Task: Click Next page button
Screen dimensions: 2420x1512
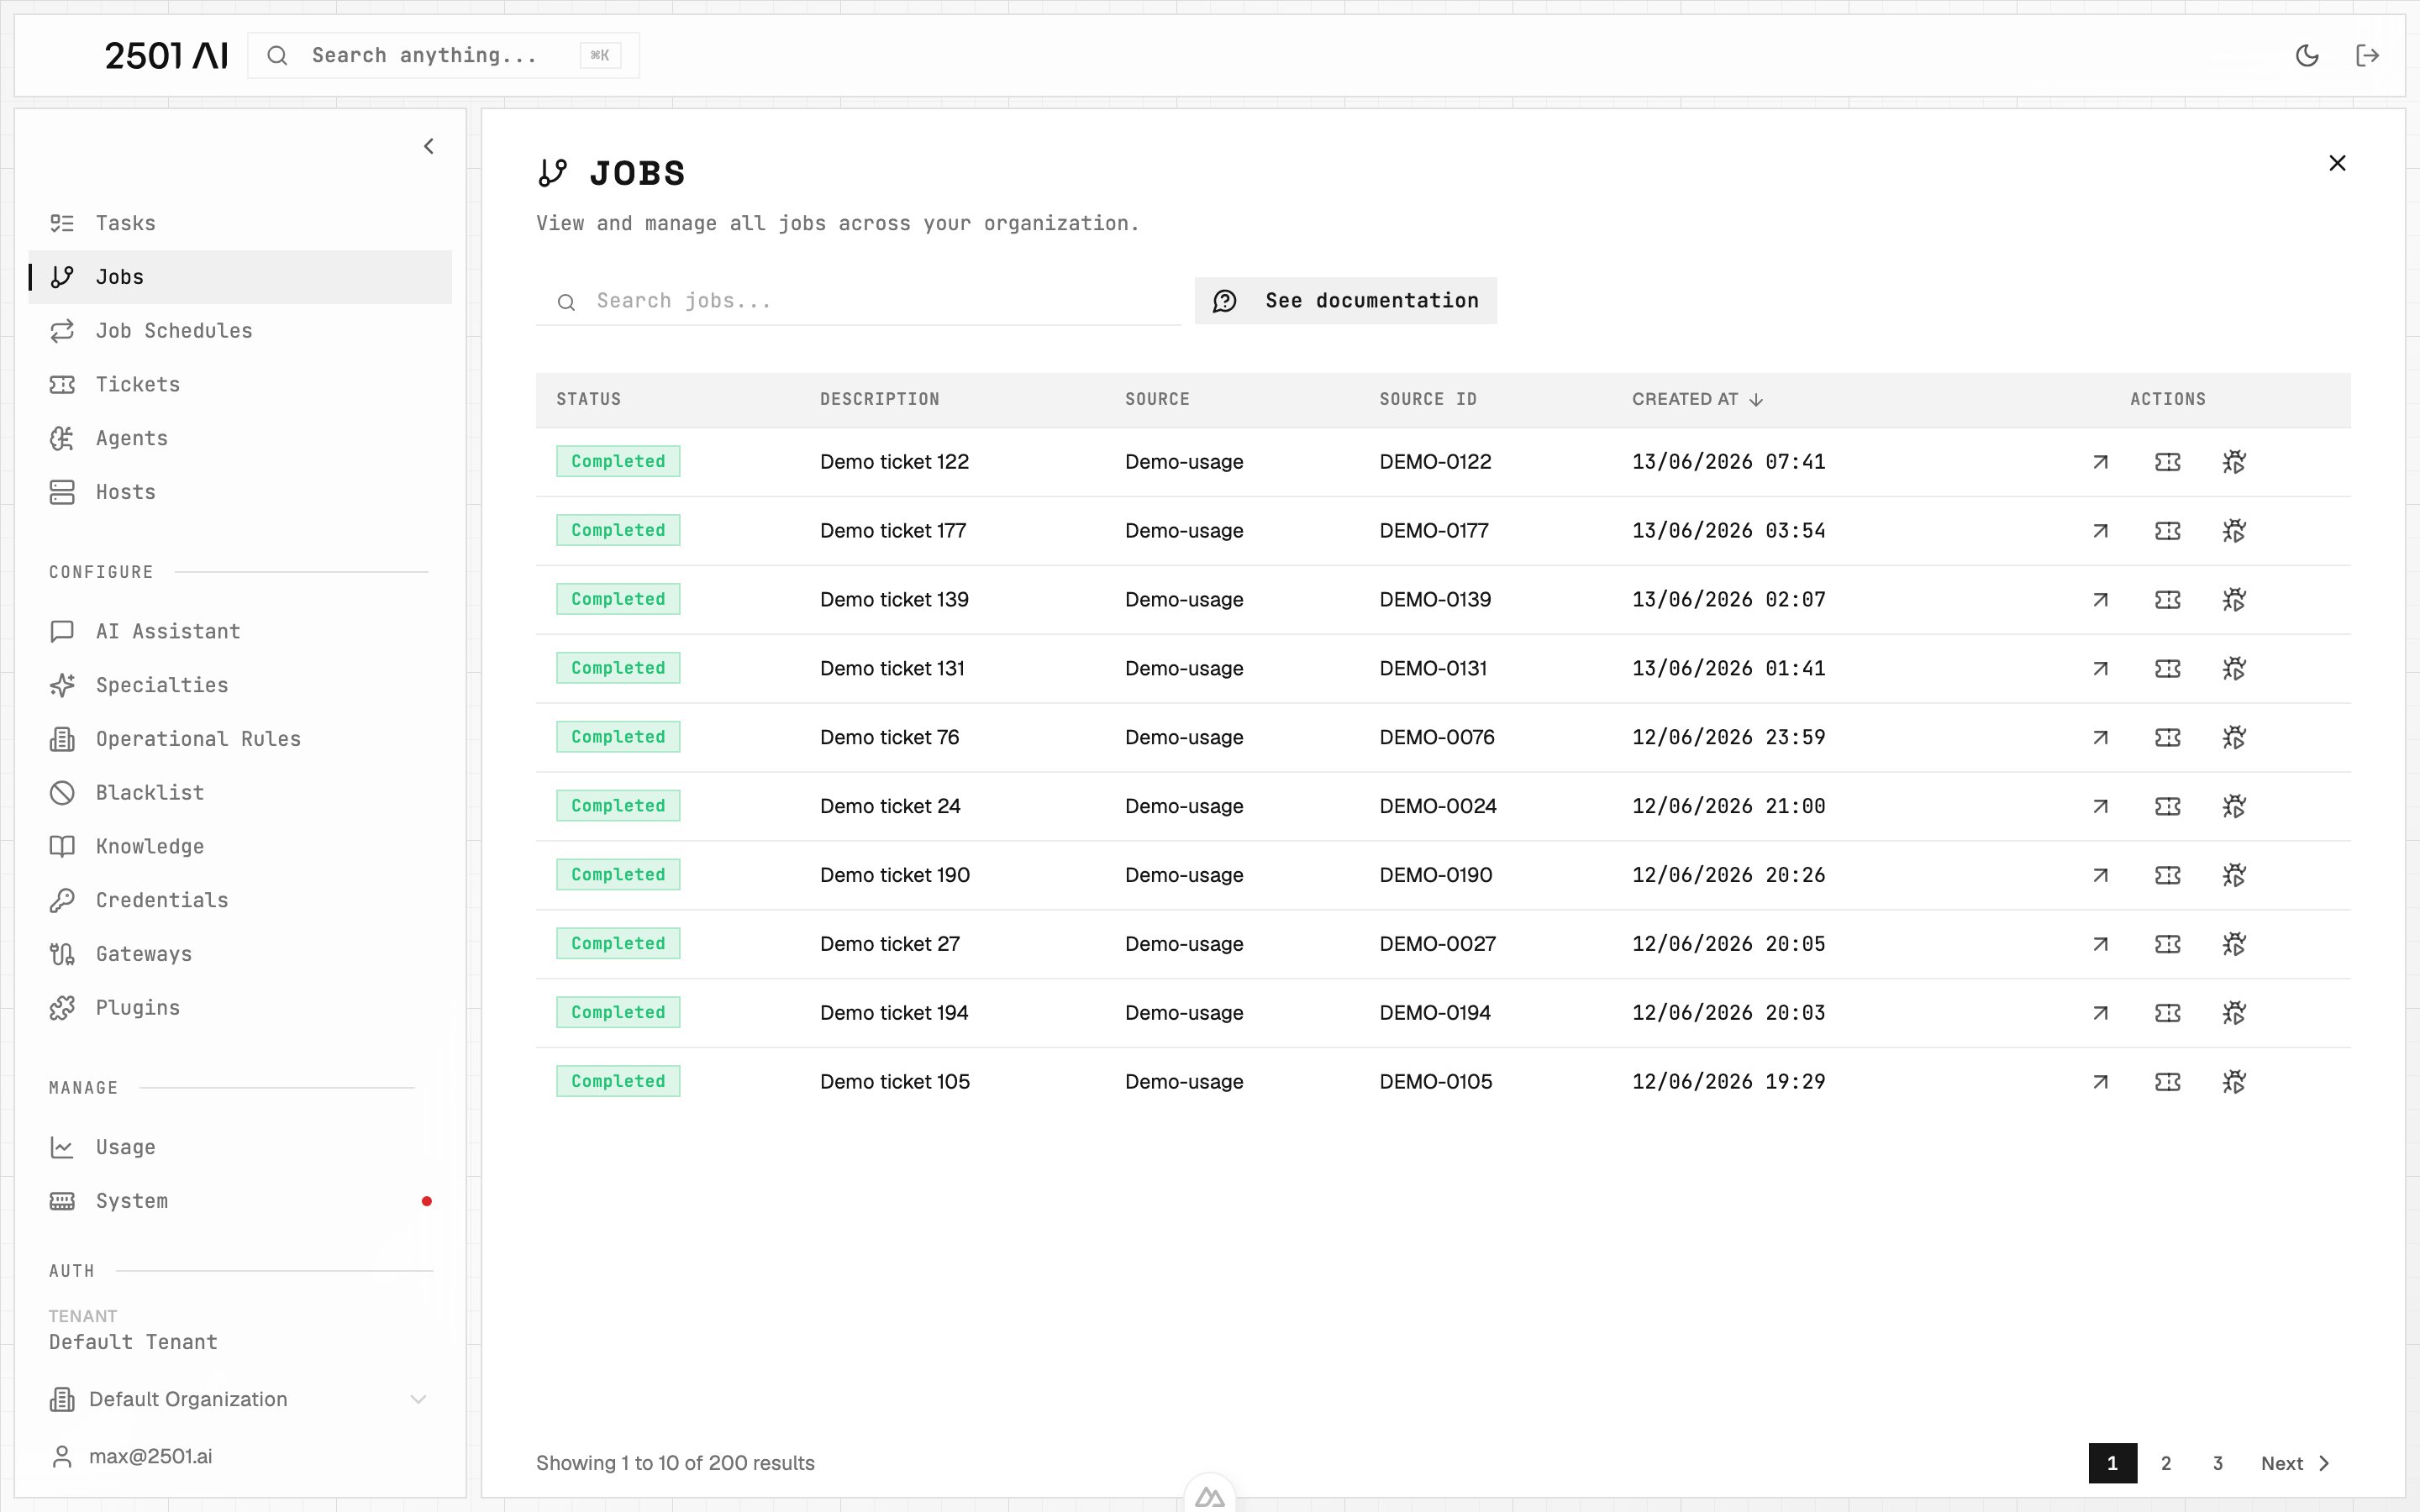Action: click(x=2296, y=1463)
